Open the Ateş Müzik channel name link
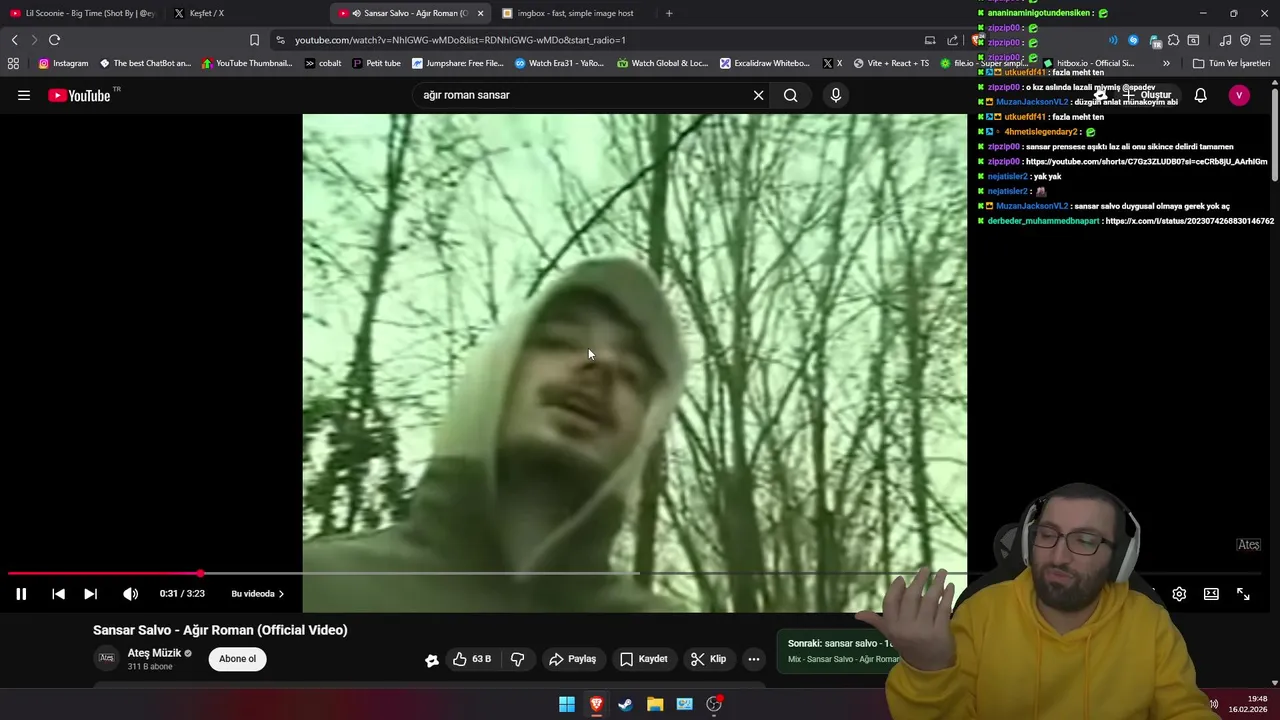Viewport: 1280px width, 720px height. [154, 653]
